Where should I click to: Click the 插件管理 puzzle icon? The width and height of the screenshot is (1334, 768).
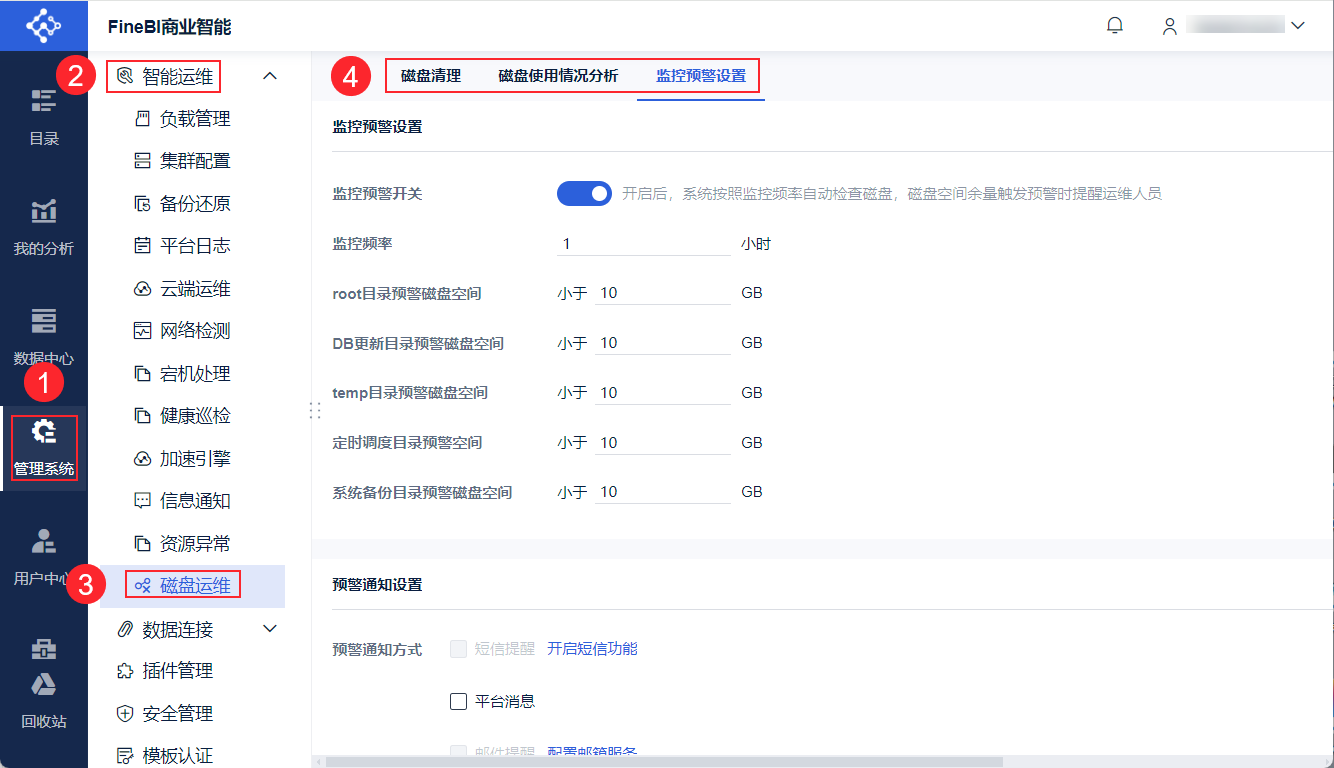[x=125, y=671]
